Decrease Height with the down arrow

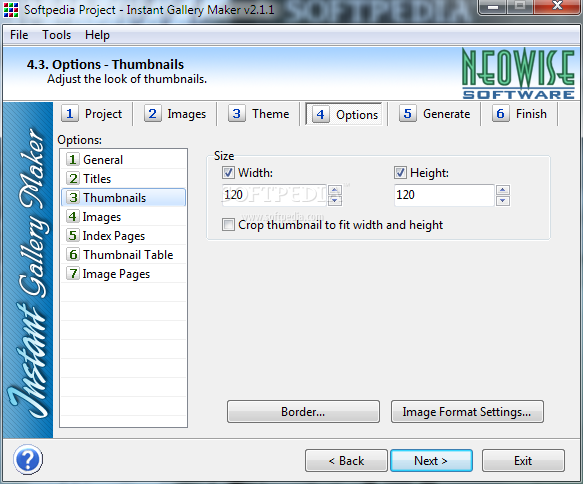pos(503,200)
